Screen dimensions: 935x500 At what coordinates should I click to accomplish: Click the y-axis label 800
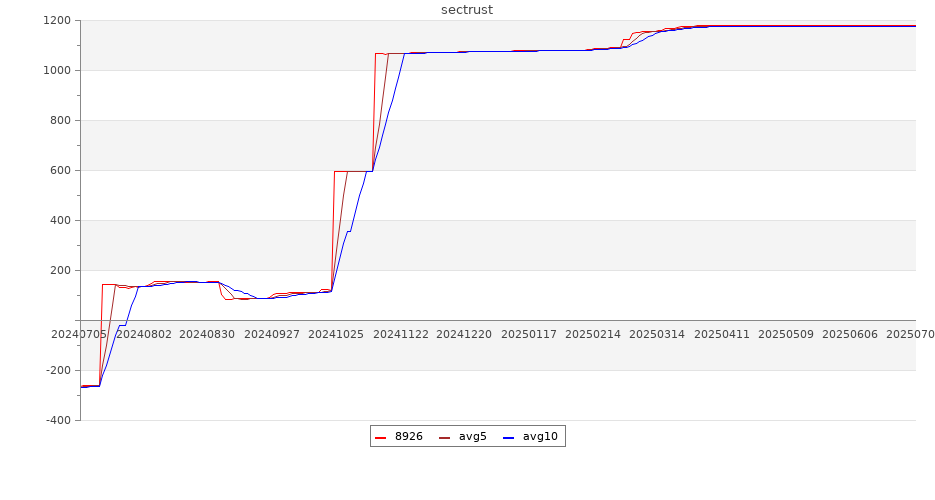60,120
